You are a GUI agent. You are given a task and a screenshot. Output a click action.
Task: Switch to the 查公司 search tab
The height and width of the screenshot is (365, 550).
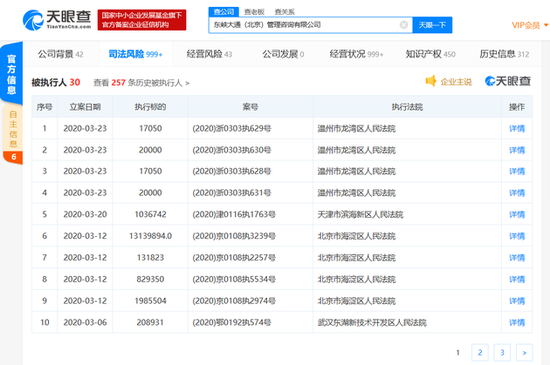pyautogui.click(x=224, y=12)
